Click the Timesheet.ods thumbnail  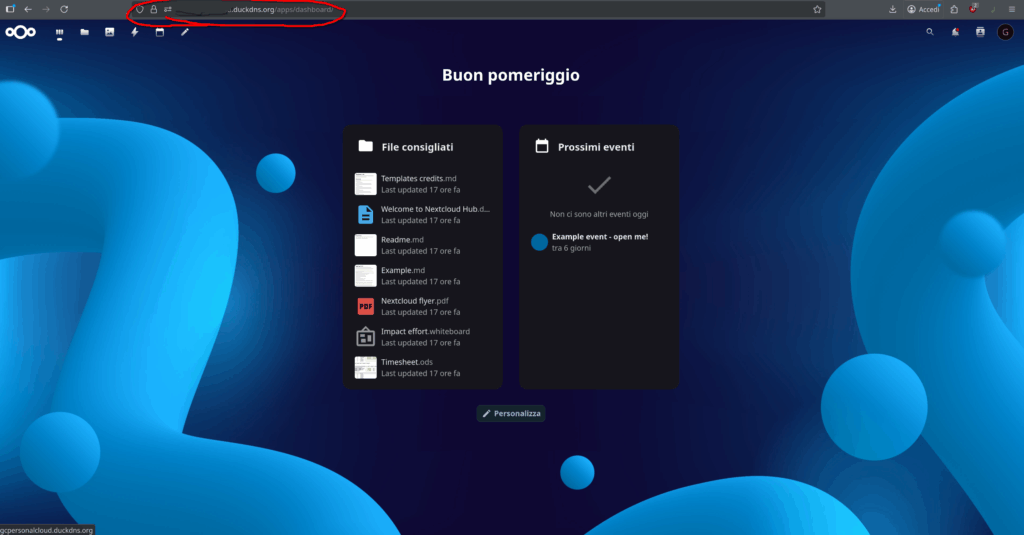click(x=365, y=367)
